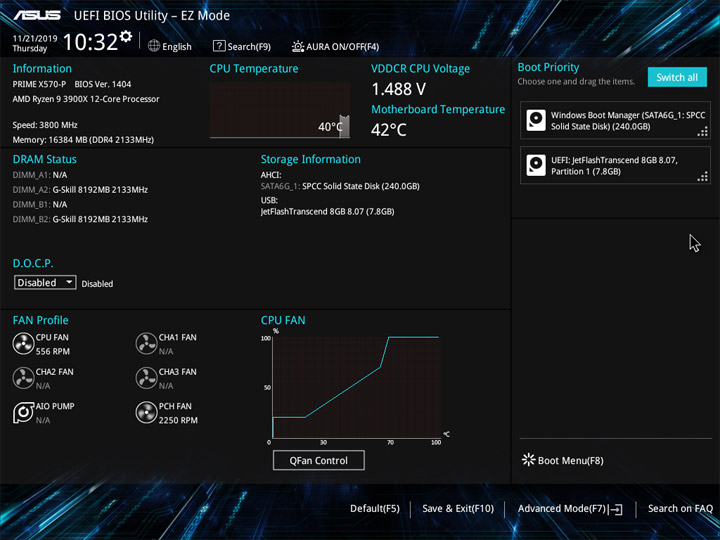
Task: Click the PRIME X570-P model text
Action: tap(39, 84)
